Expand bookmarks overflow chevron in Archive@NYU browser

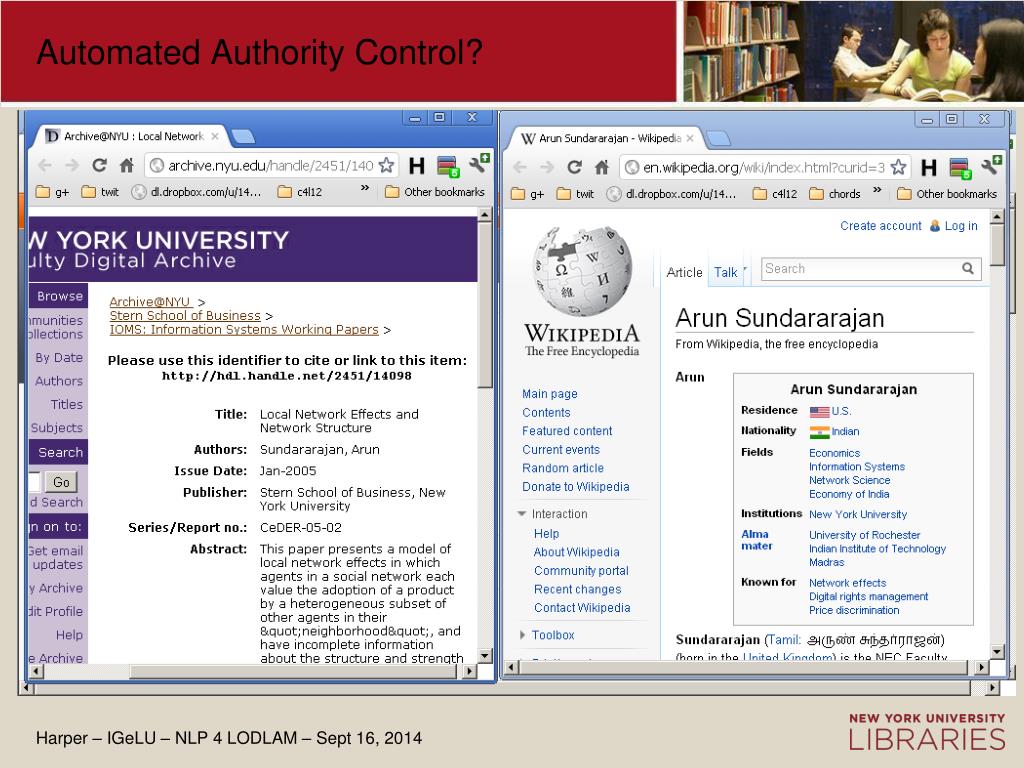[365, 188]
